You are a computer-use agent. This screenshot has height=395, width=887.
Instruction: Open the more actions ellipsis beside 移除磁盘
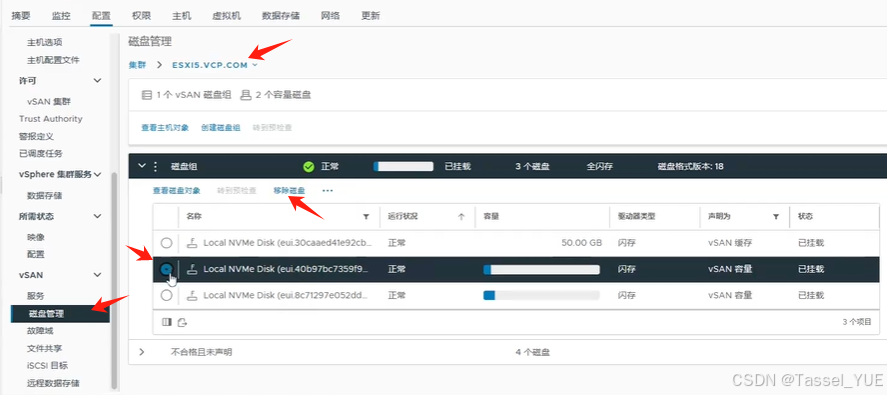pos(328,191)
